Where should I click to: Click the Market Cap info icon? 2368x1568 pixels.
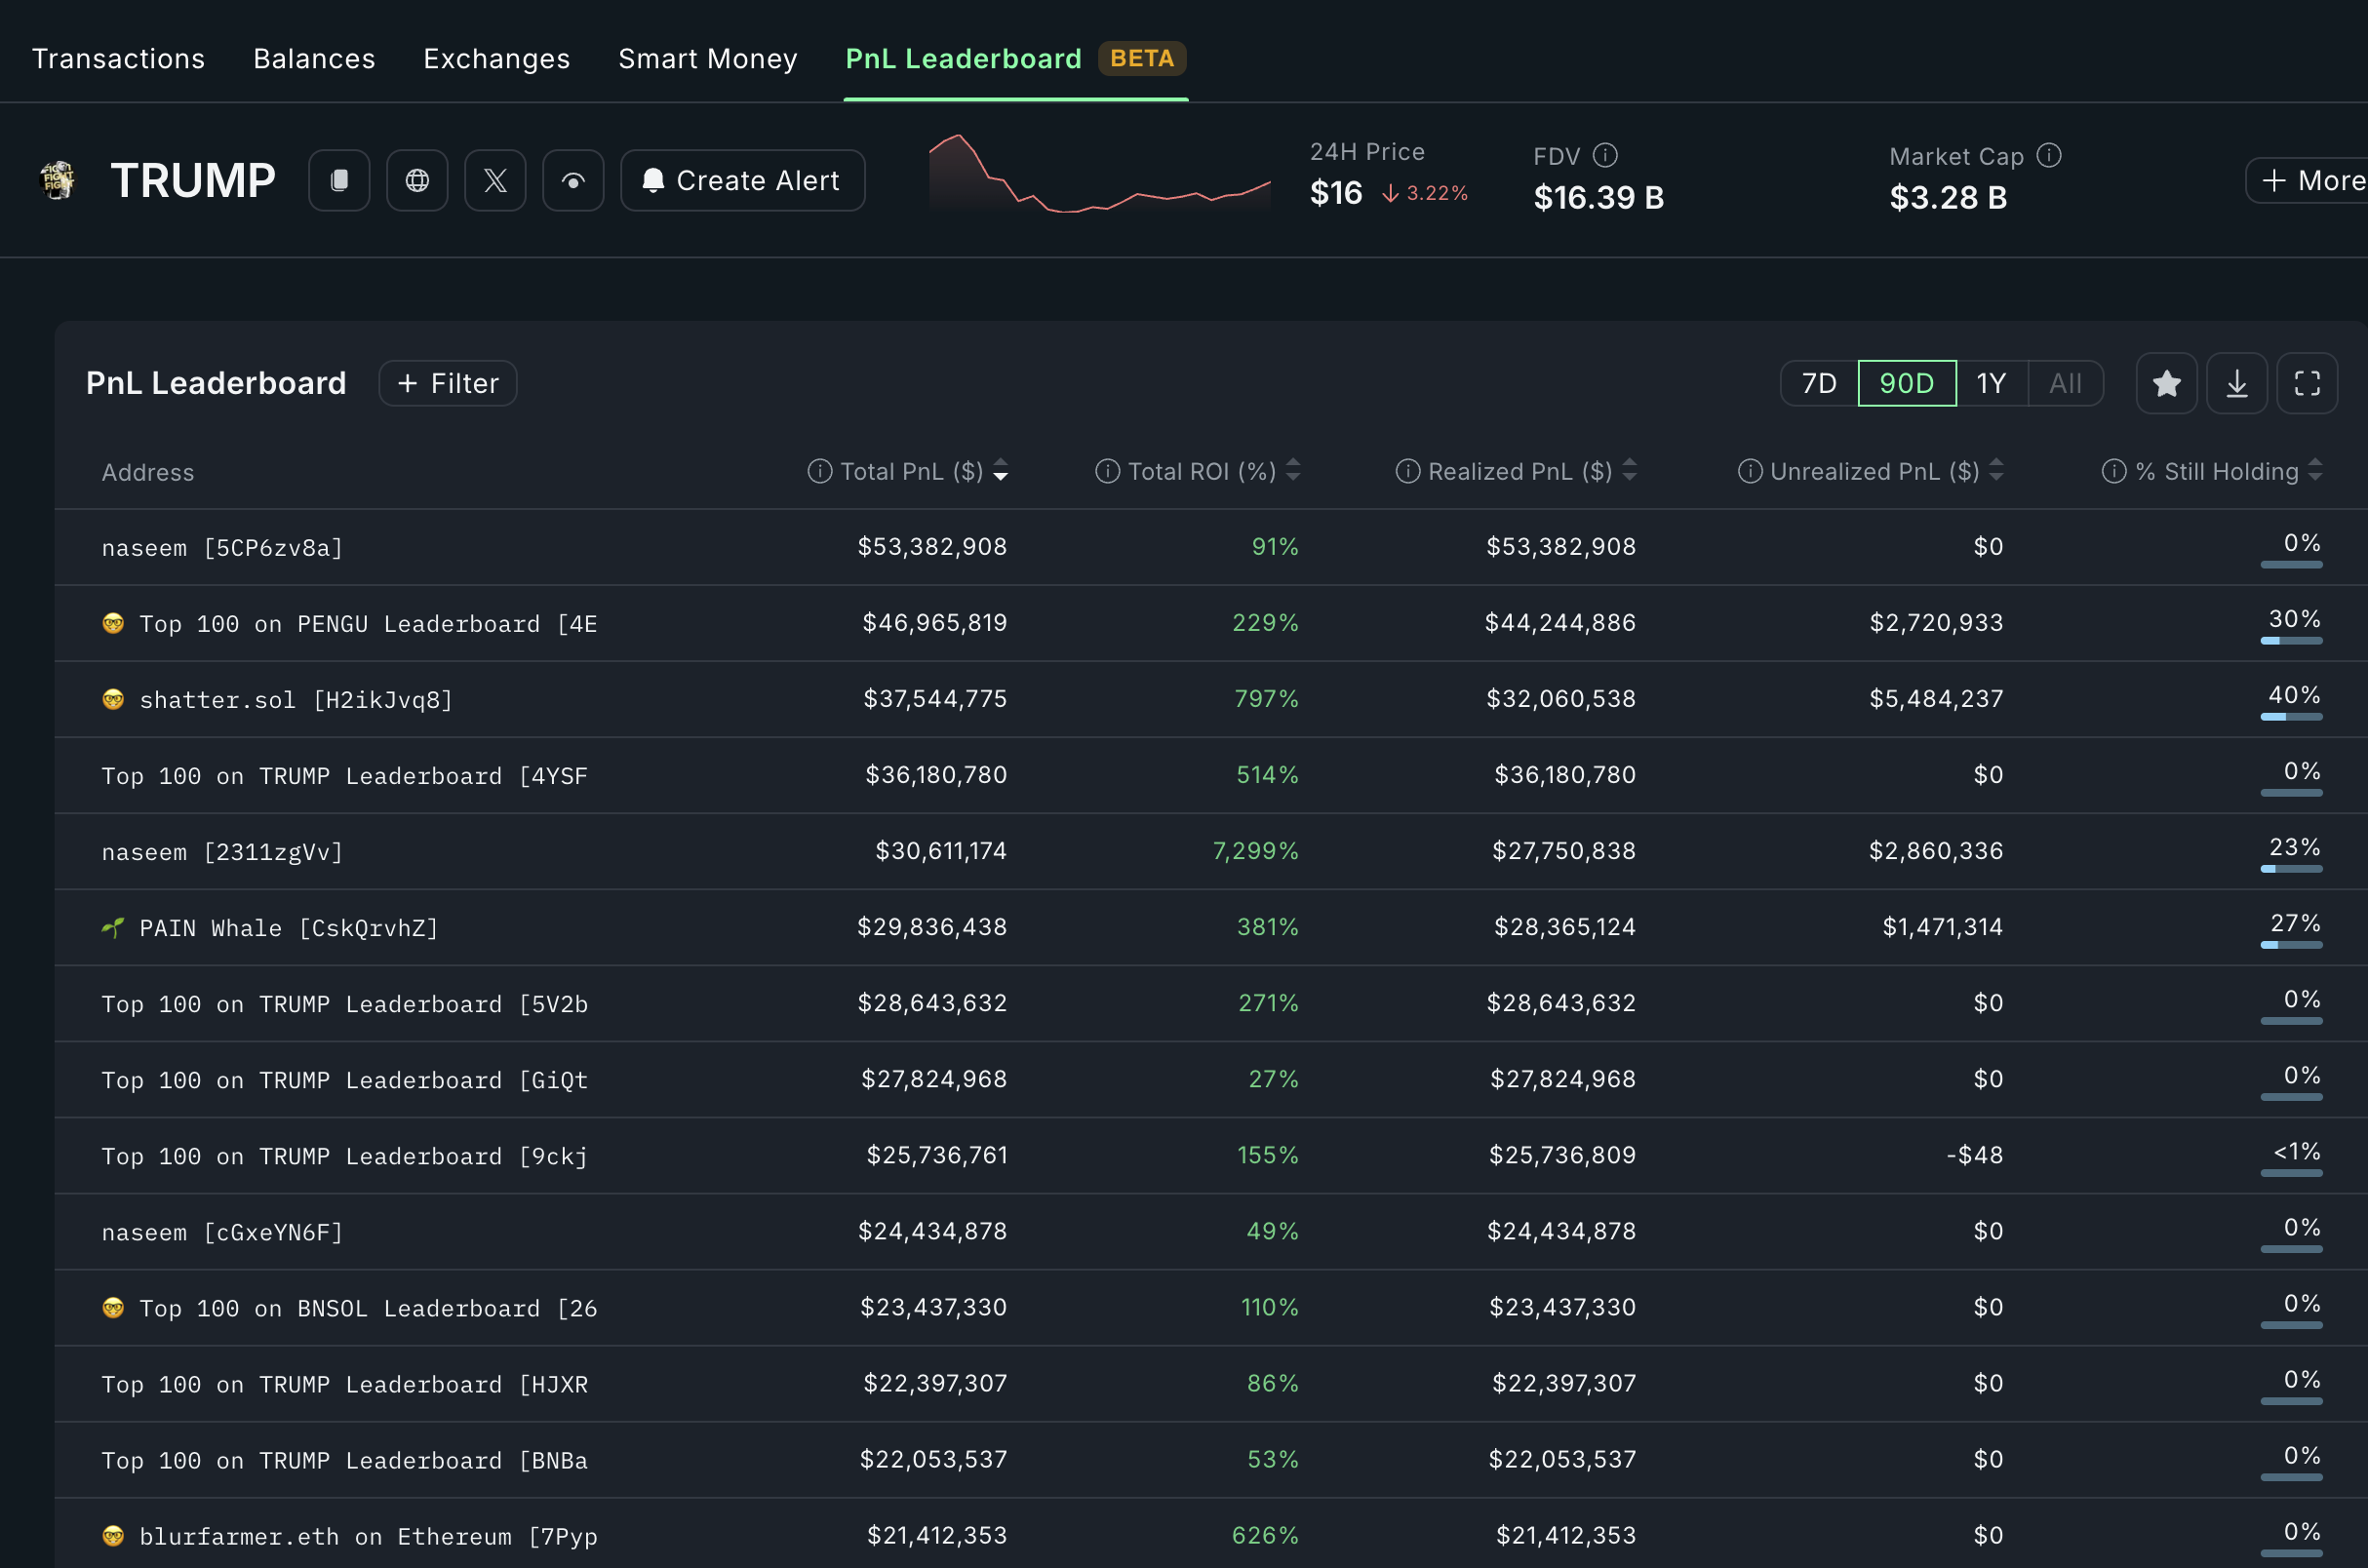[2049, 155]
